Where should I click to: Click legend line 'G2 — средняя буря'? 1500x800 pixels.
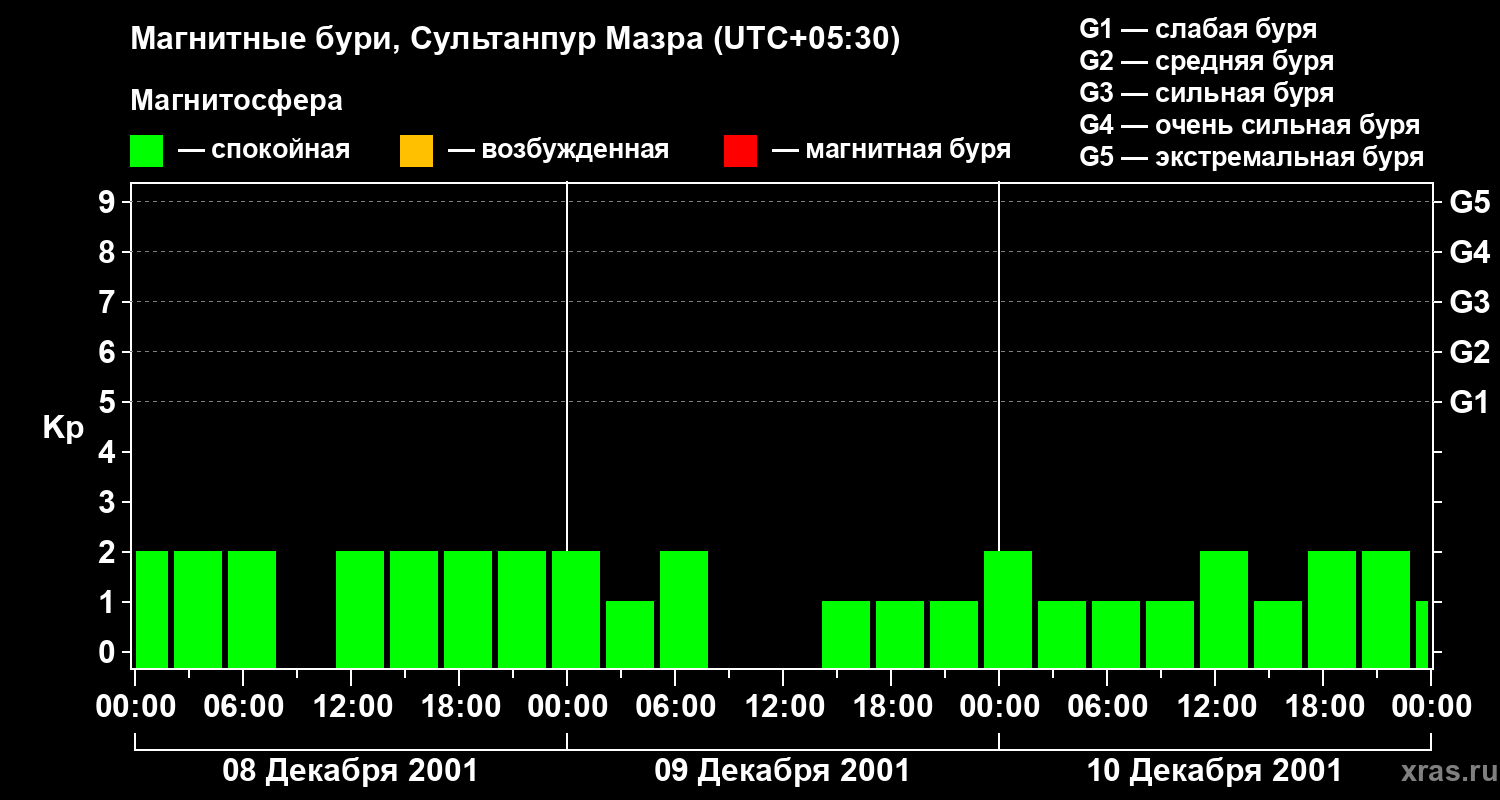pyautogui.click(x=1207, y=61)
